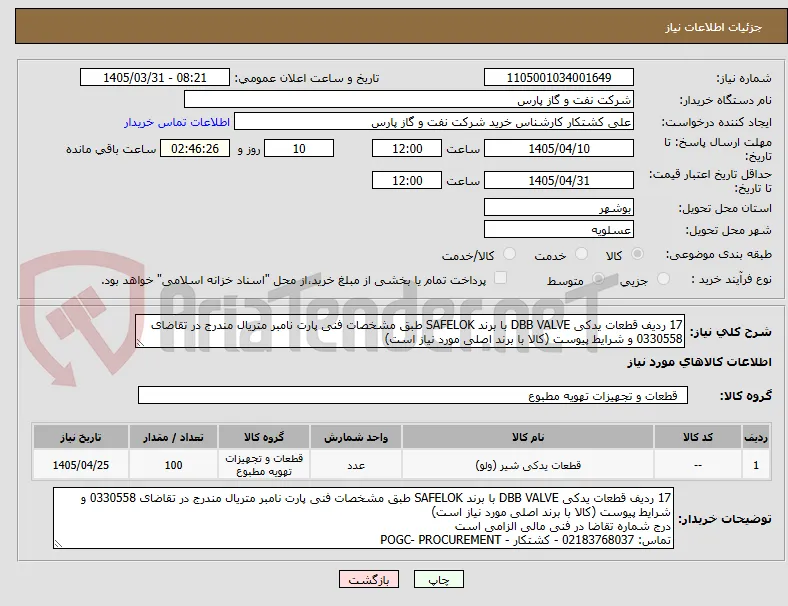The width and height of the screenshot is (788, 606).
Task: Click the label ساعت باقی مانده
Action: click(x=111, y=149)
